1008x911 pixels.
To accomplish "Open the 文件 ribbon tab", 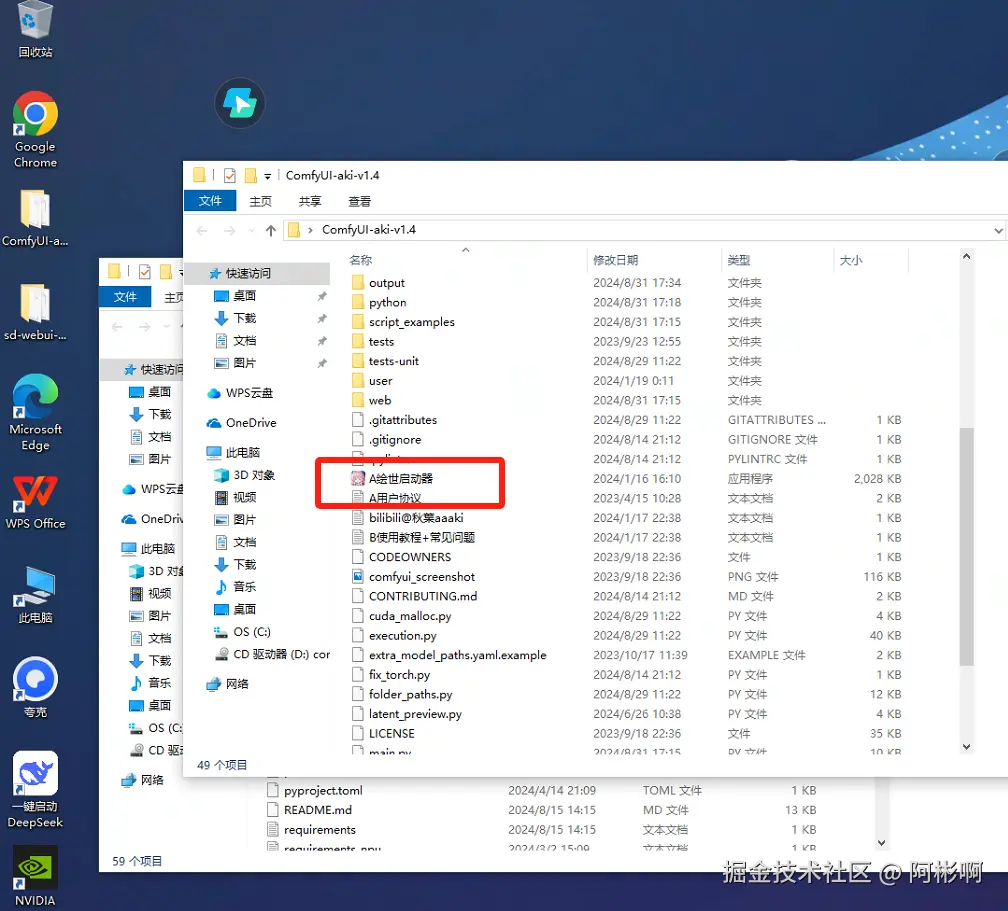I will point(210,201).
